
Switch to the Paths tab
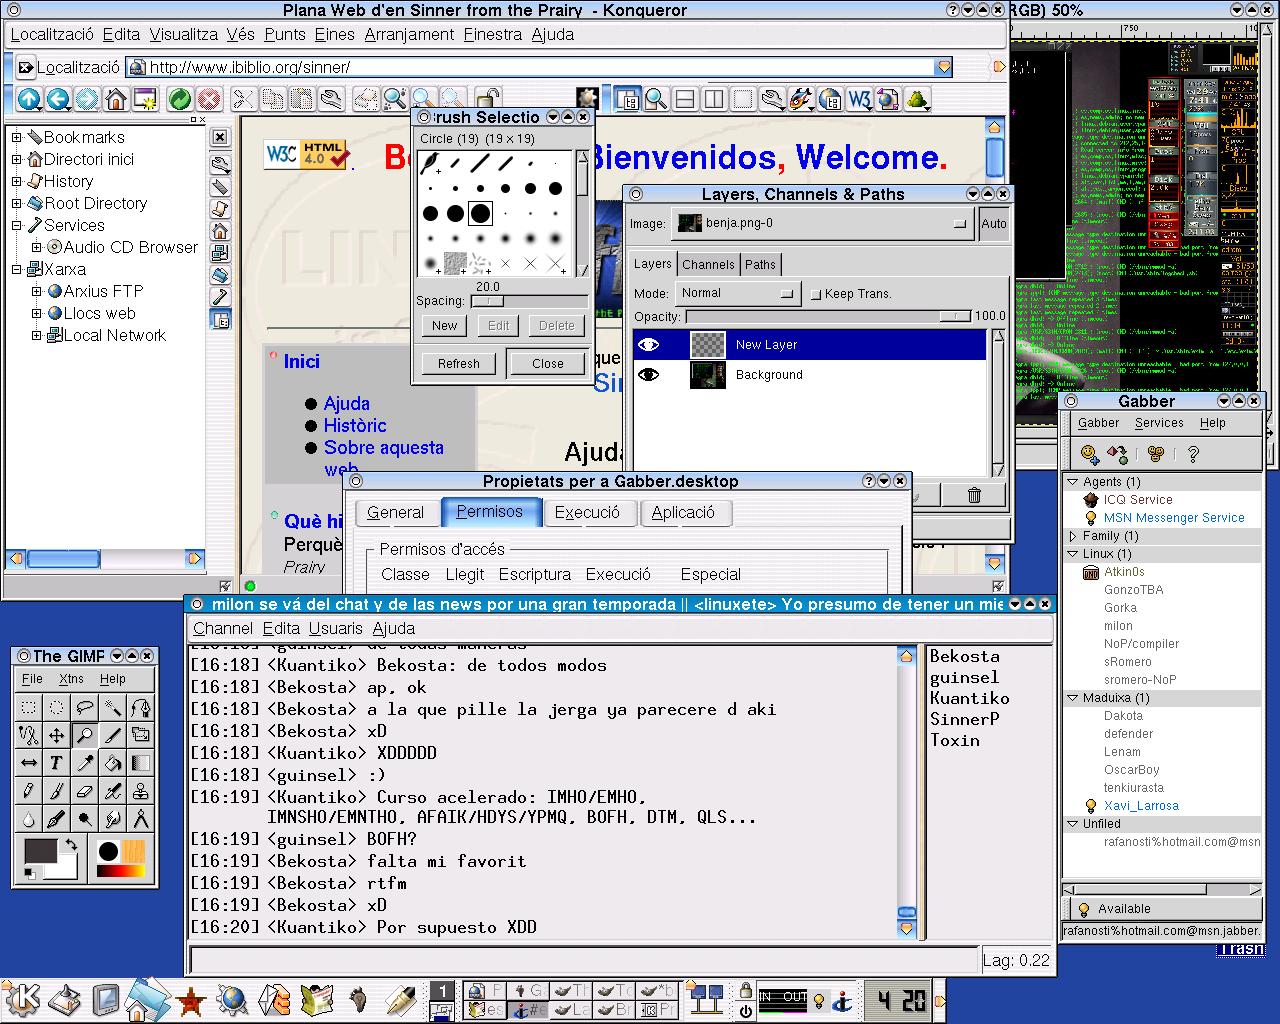point(760,265)
